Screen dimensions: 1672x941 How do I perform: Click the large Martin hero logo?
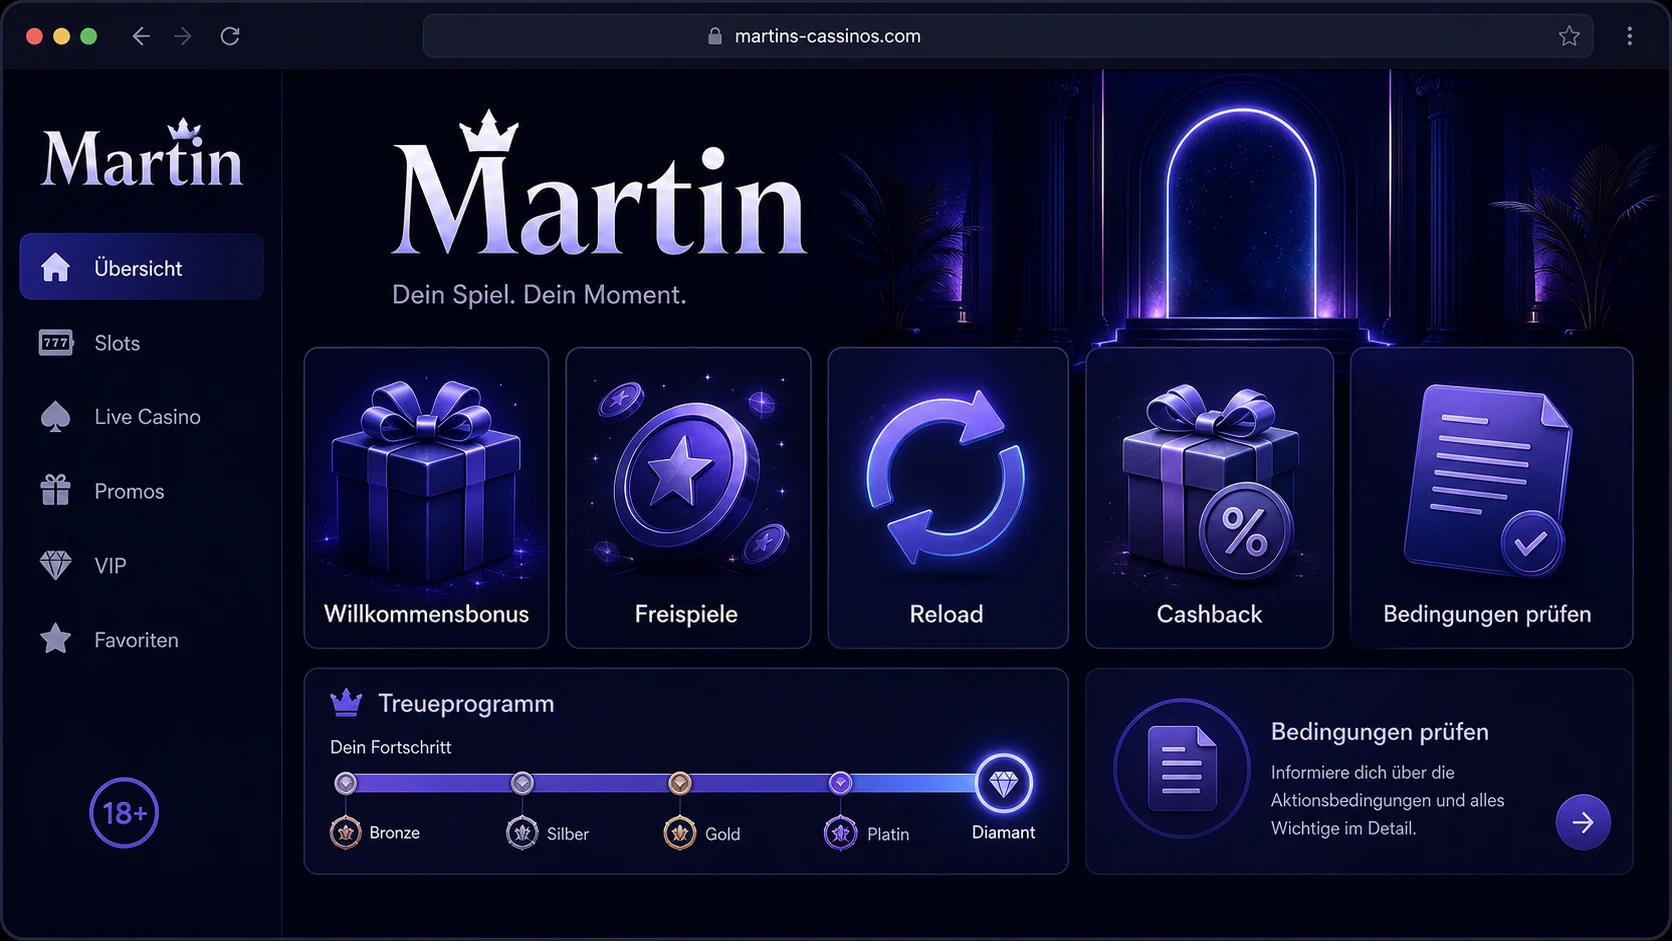(598, 185)
